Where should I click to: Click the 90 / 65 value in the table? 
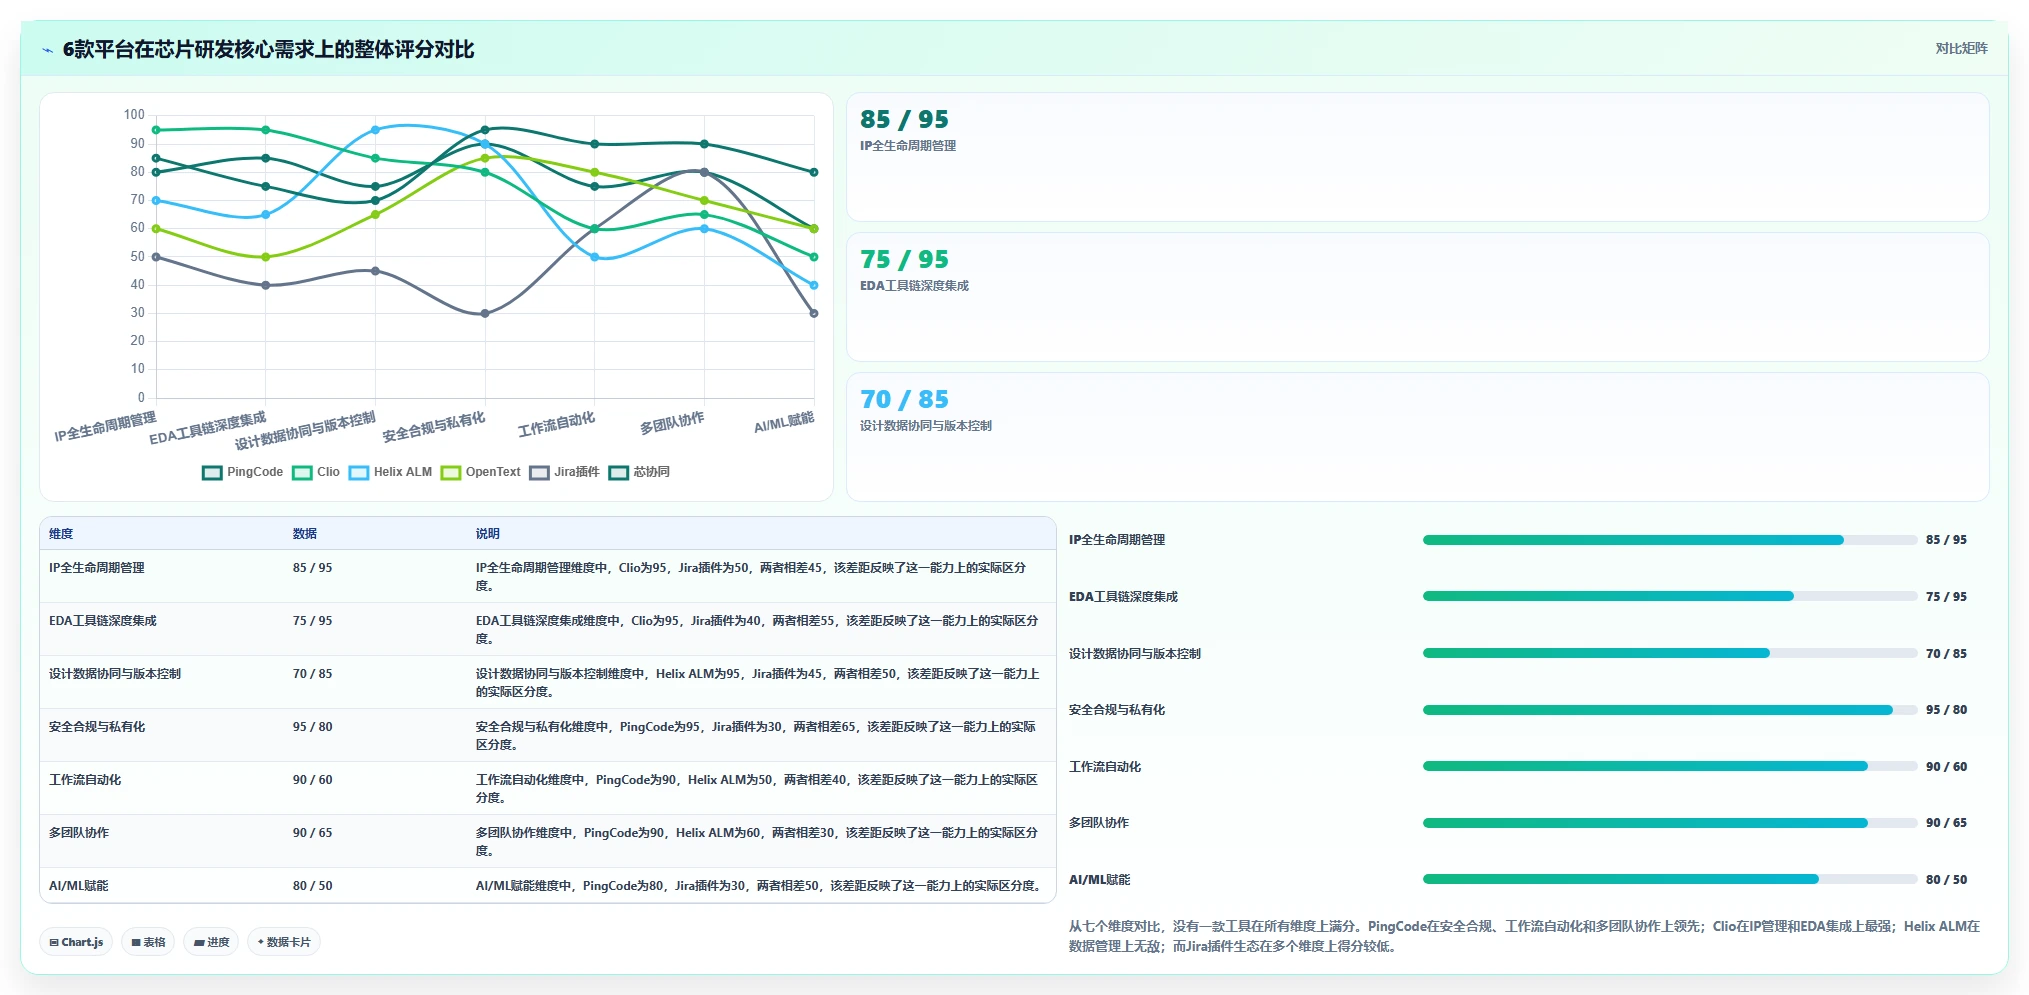[x=312, y=833]
